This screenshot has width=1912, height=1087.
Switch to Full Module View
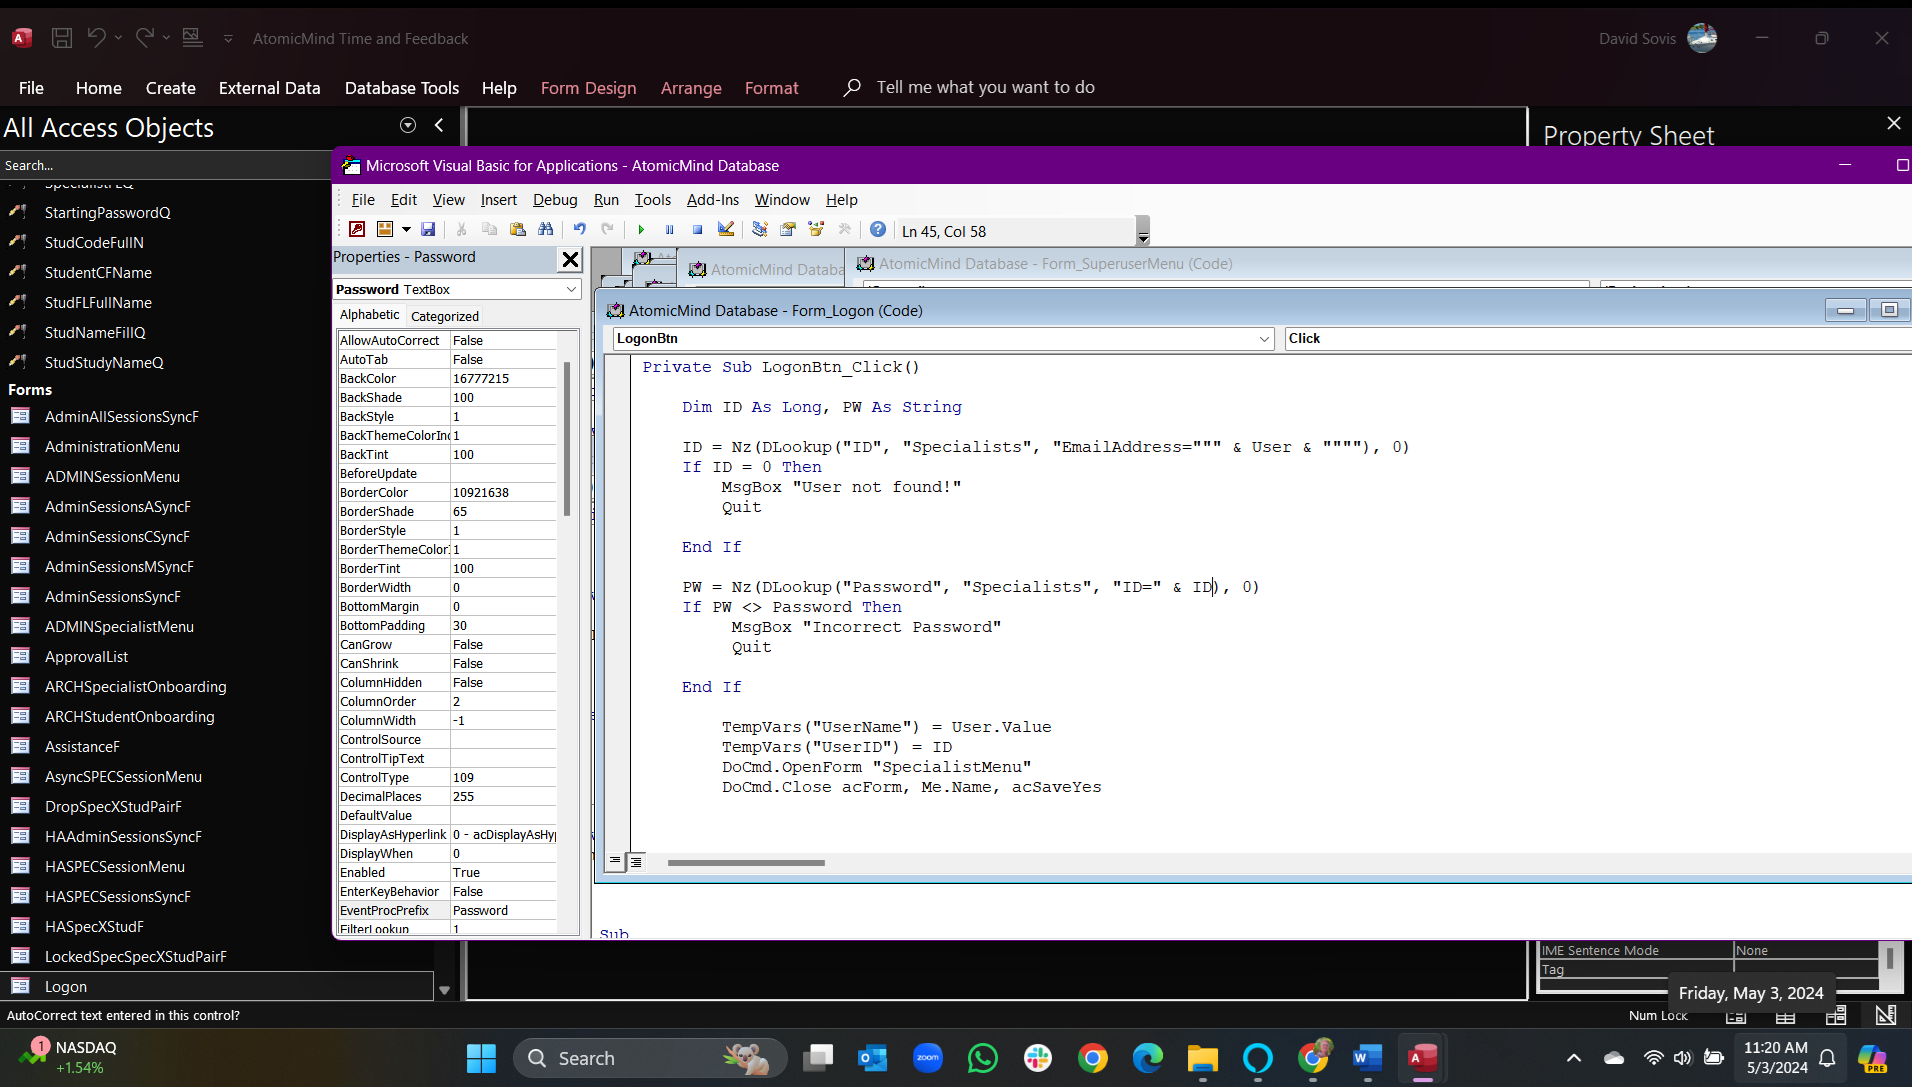coord(637,861)
